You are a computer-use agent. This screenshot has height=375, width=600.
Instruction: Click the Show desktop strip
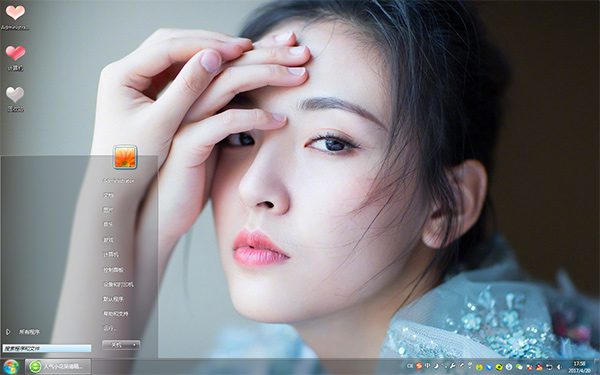coord(597,367)
